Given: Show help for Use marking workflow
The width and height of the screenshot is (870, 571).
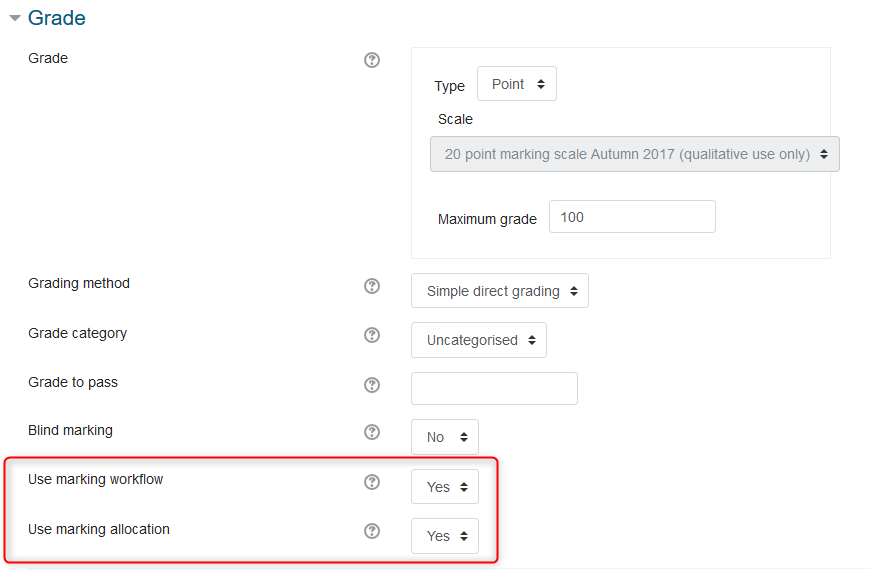Looking at the screenshot, I should tap(372, 482).
